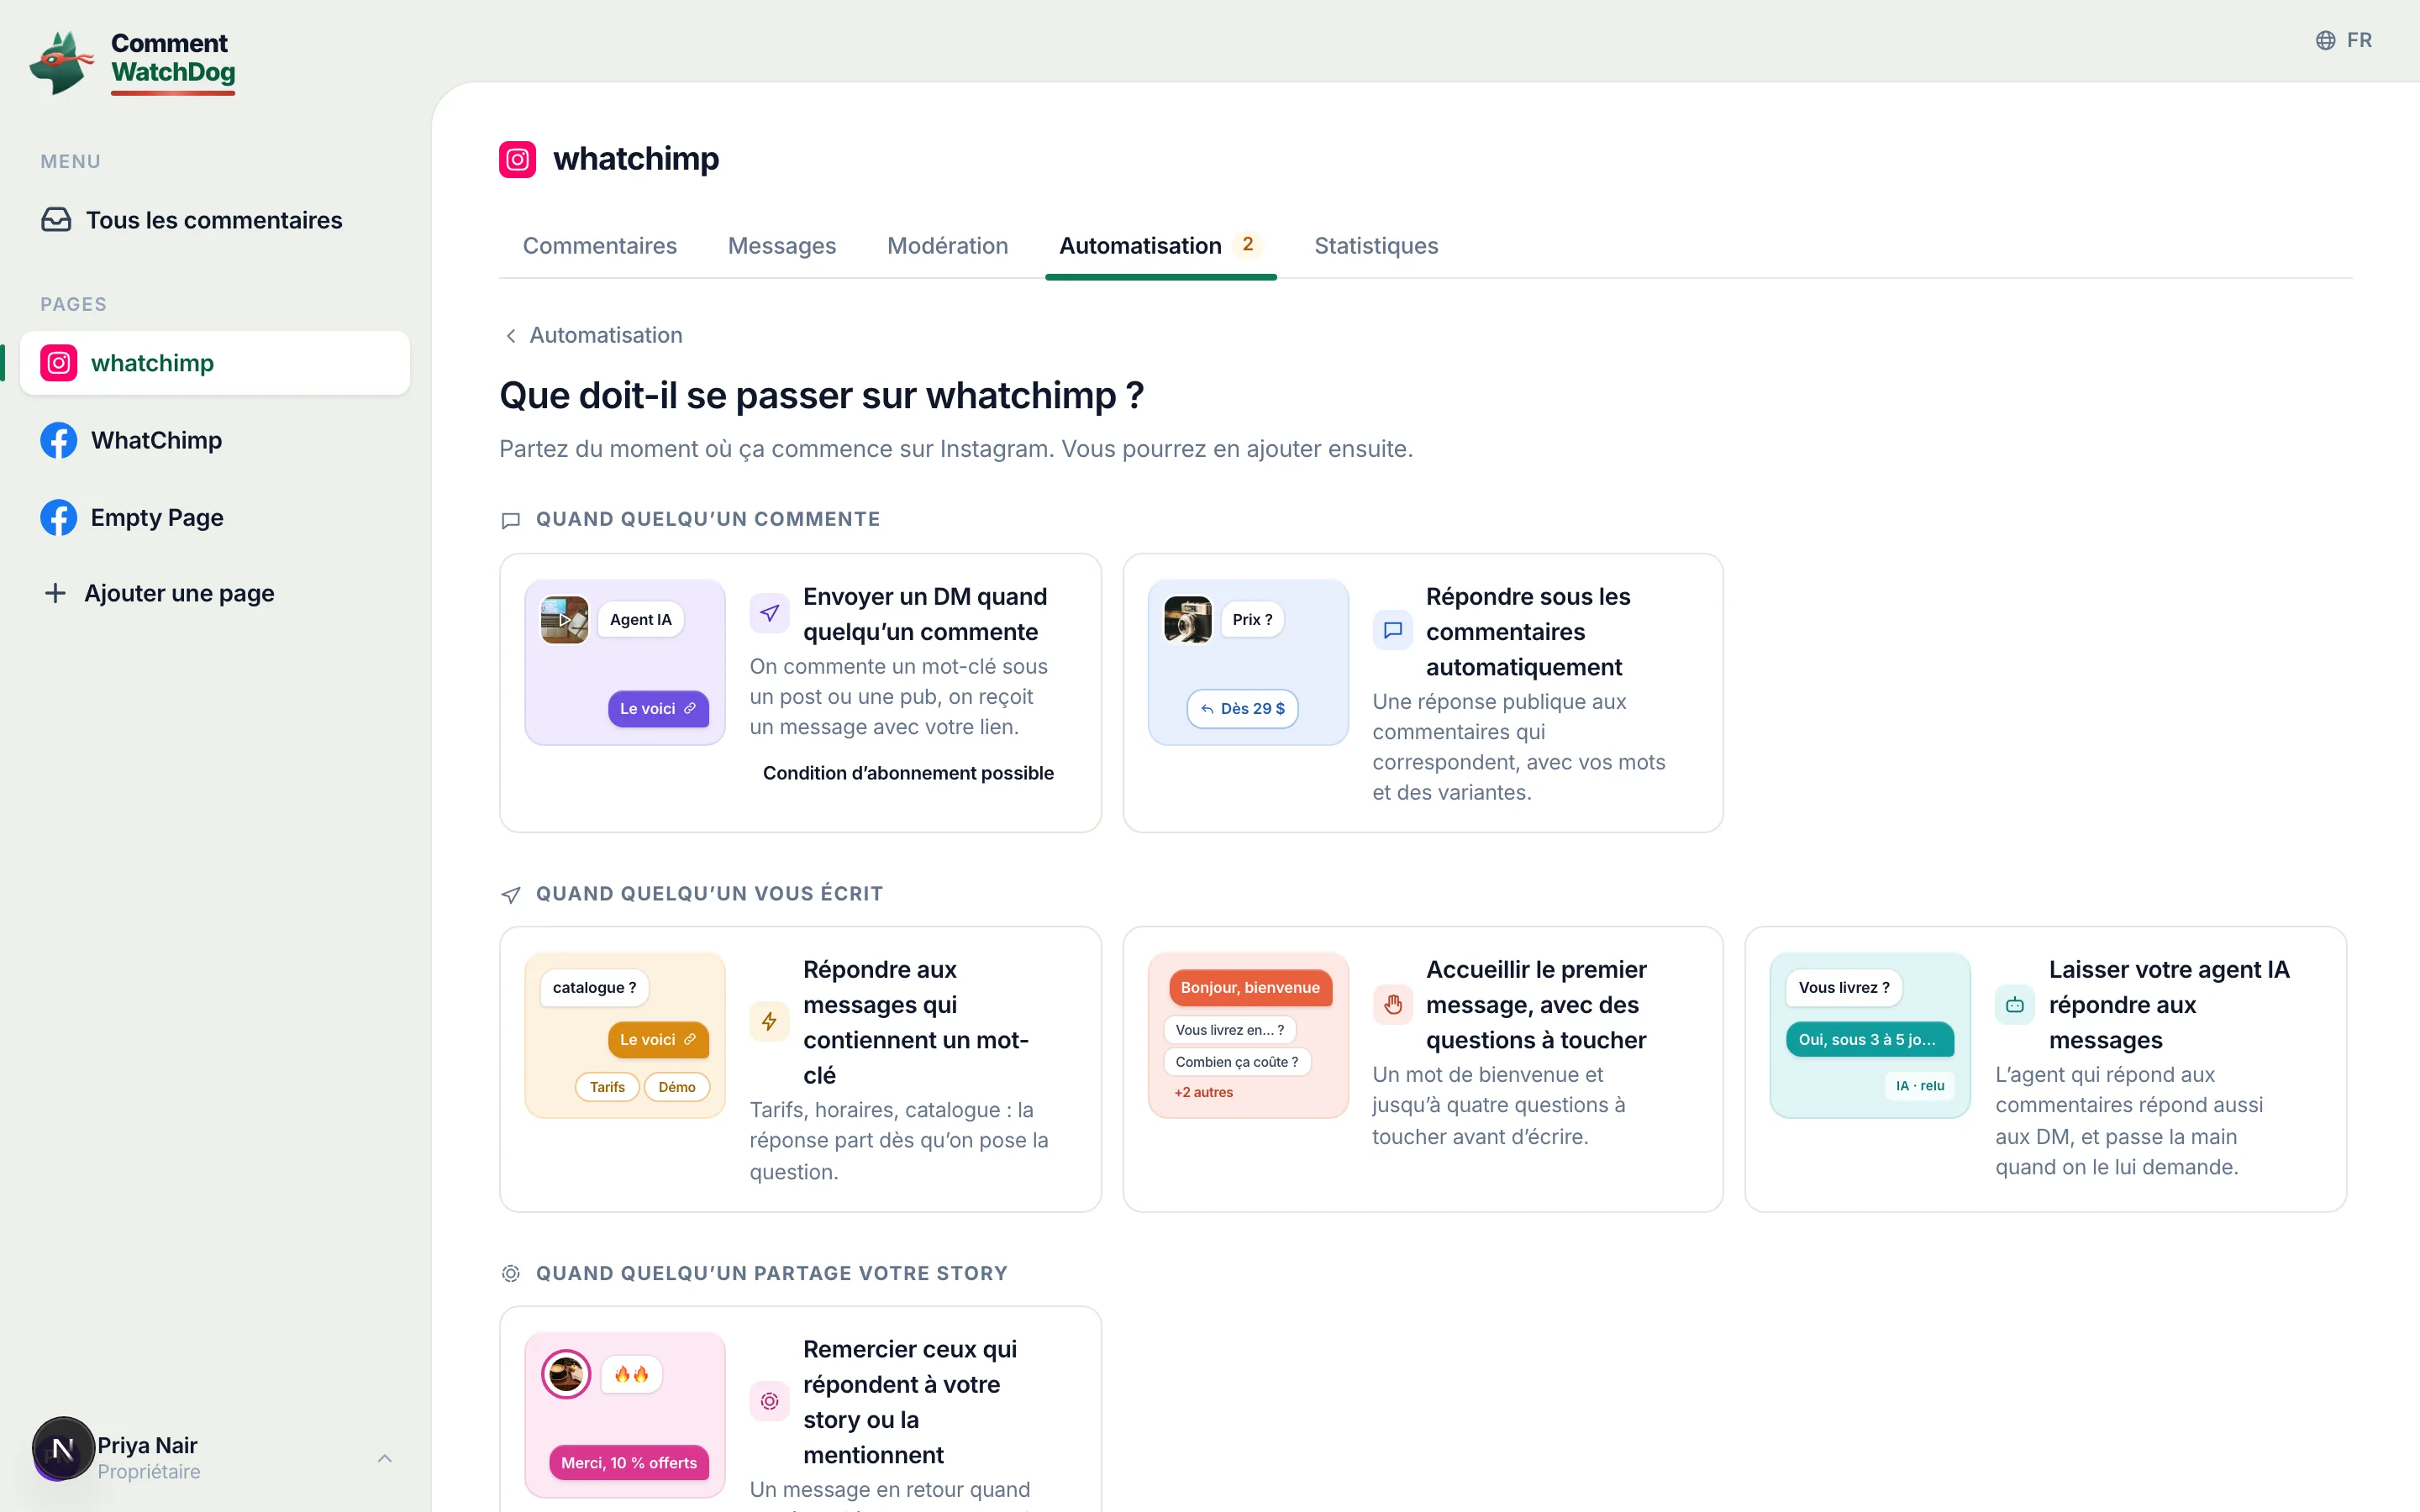Open the Statistiques tab
The image size is (2420, 1512).
[x=1375, y=246]
